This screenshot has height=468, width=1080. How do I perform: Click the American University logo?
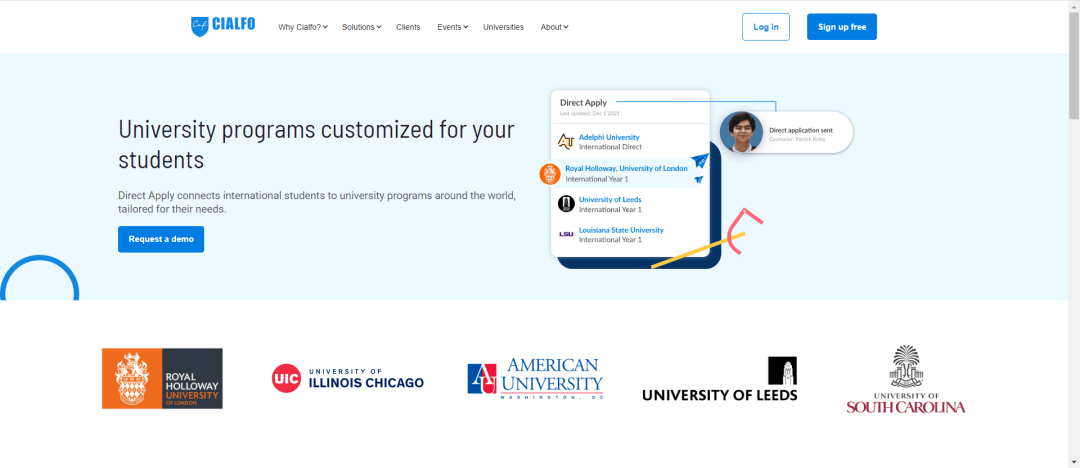pyautogui.click(x=535, y=378)
